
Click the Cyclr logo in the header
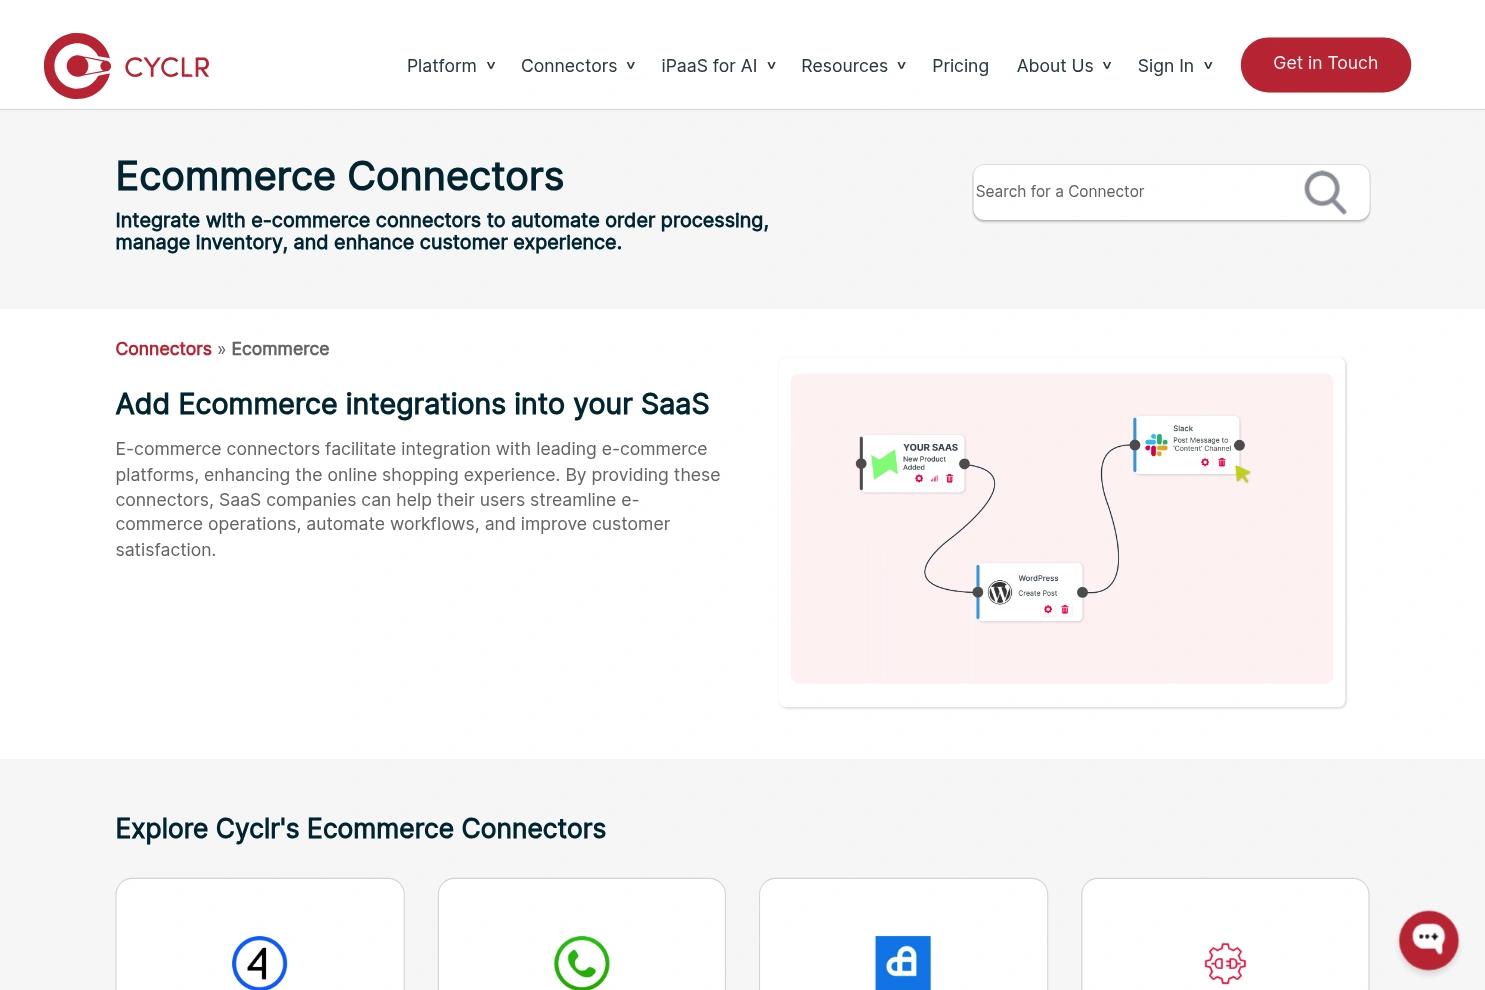pos(127,66)
